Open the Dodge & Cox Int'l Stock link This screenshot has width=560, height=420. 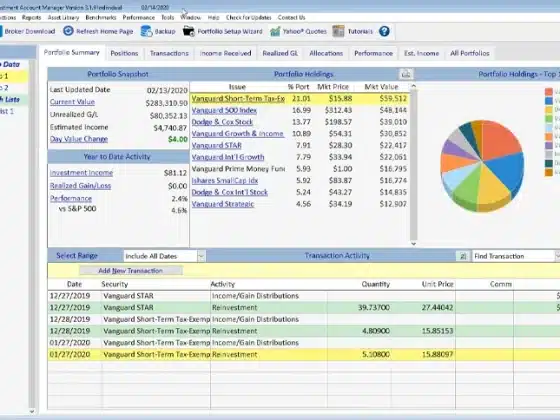click(x=229, y=192)
